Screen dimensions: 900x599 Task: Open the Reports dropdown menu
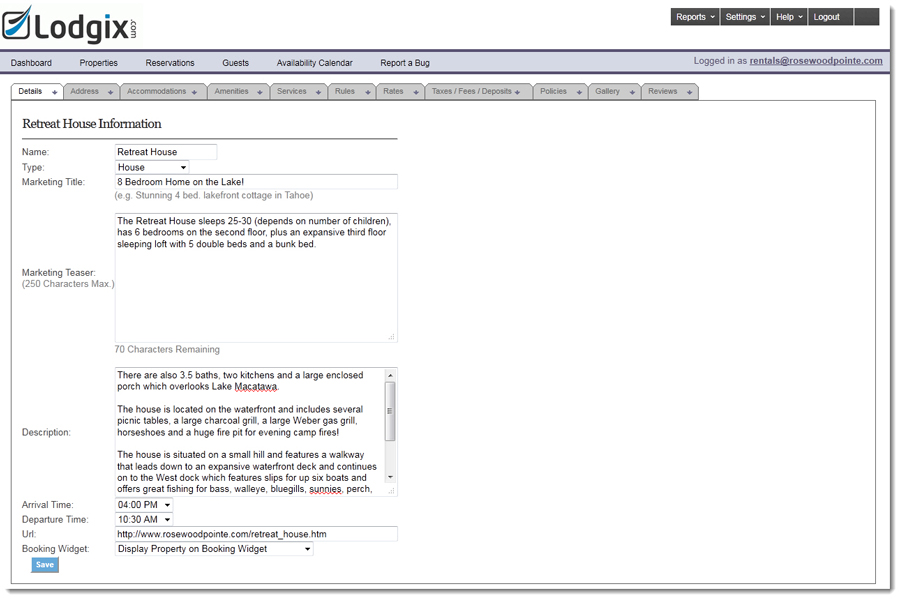point(695,17)
